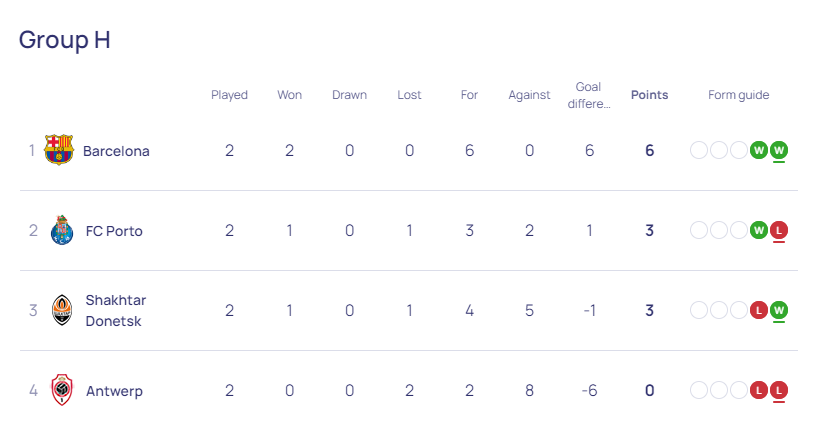
Task: Click the FC Porto club crest
Action: pos(62,230)
